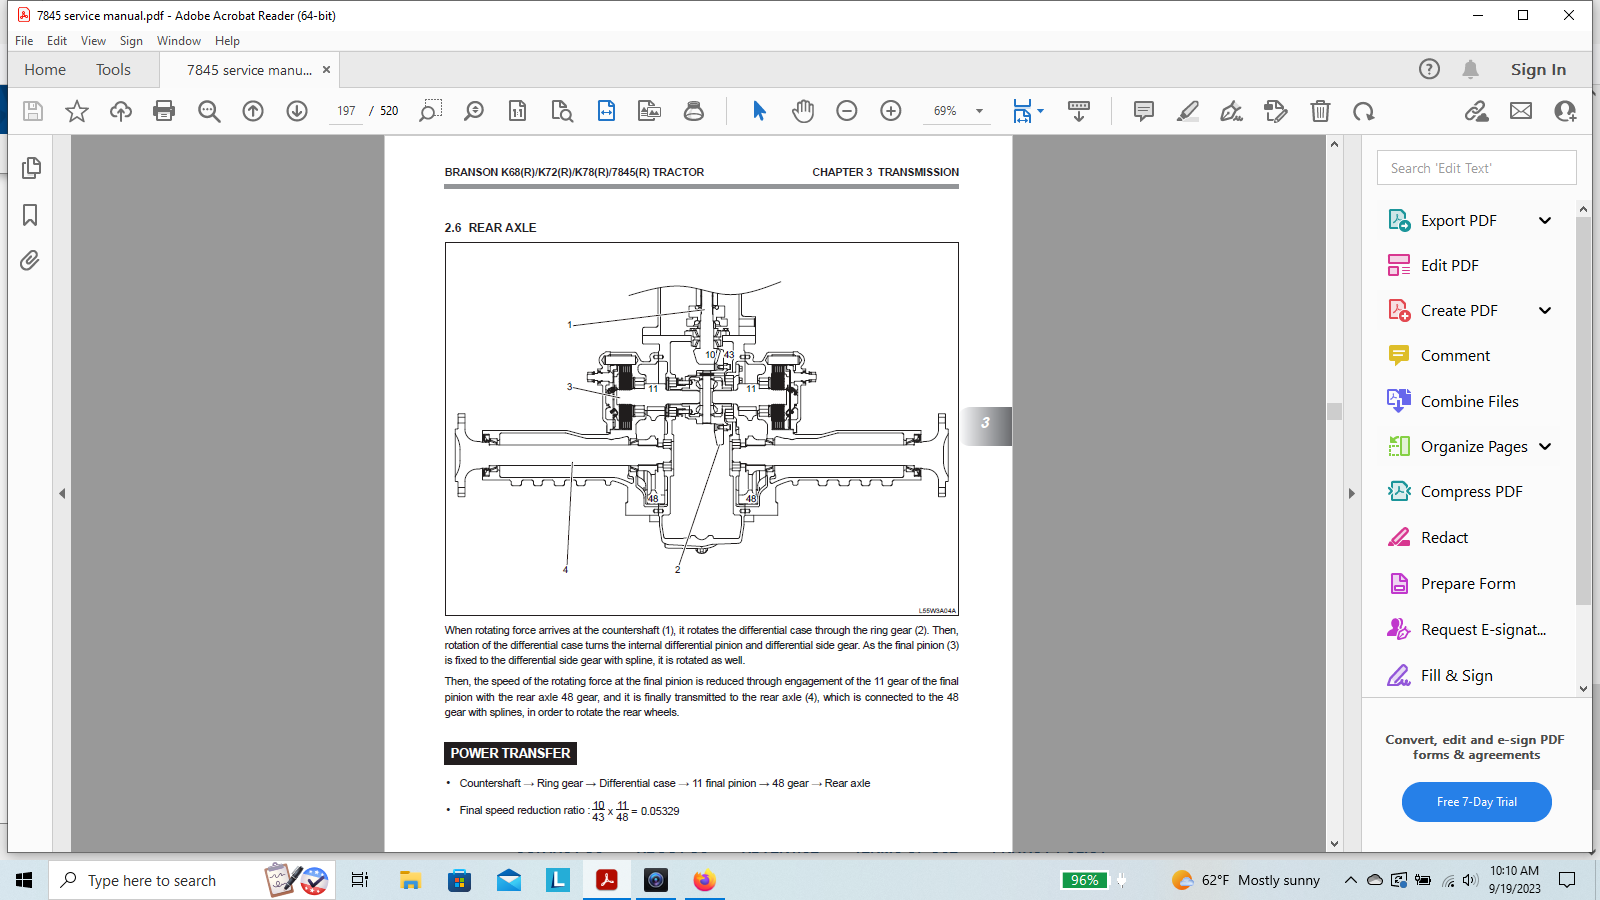Expand Create PDF options

pos(1545,310)
